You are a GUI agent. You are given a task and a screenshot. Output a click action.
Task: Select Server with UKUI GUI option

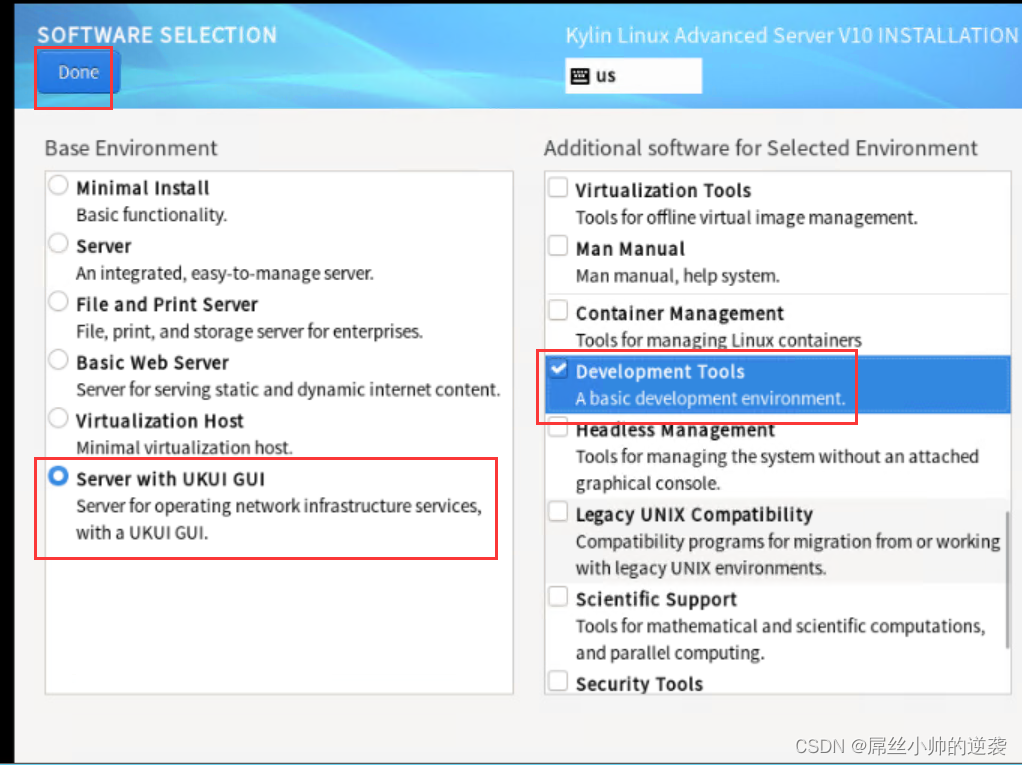pos(60,477)
